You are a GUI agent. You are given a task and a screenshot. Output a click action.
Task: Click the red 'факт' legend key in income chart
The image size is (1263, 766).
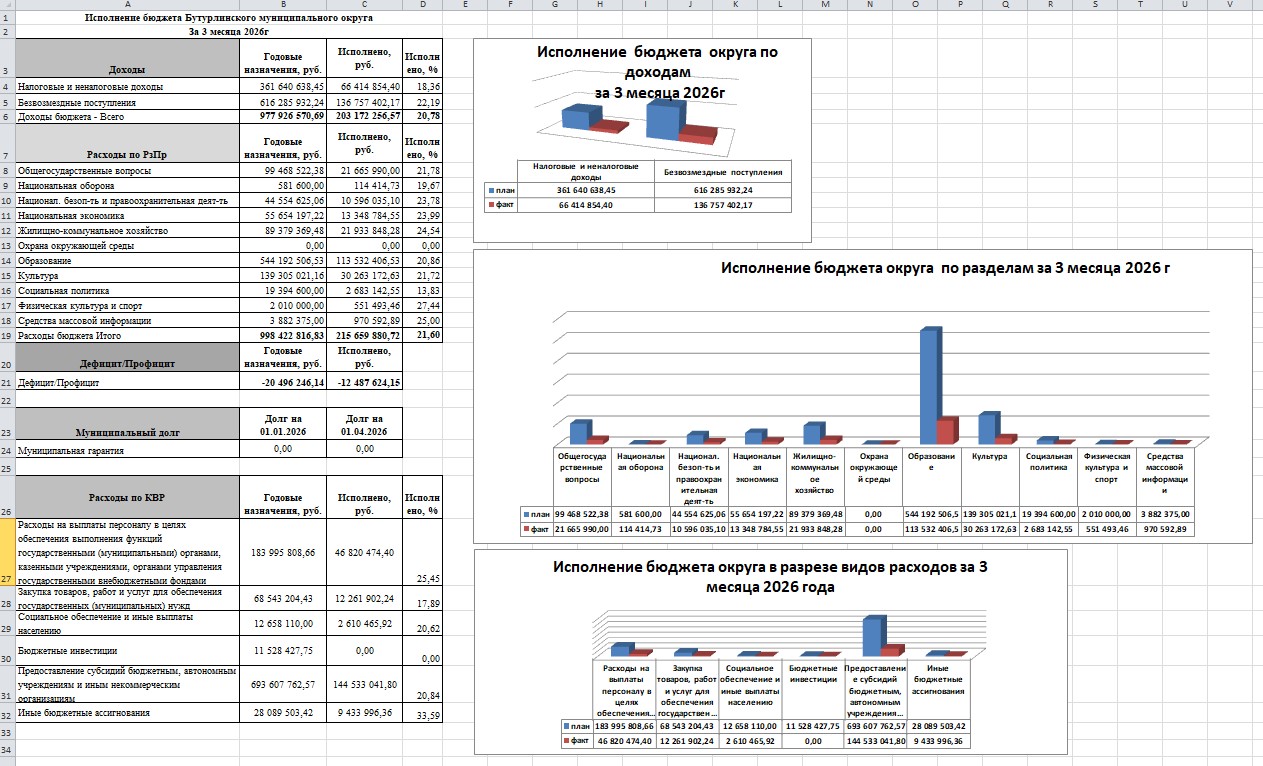tap(491, 205)
